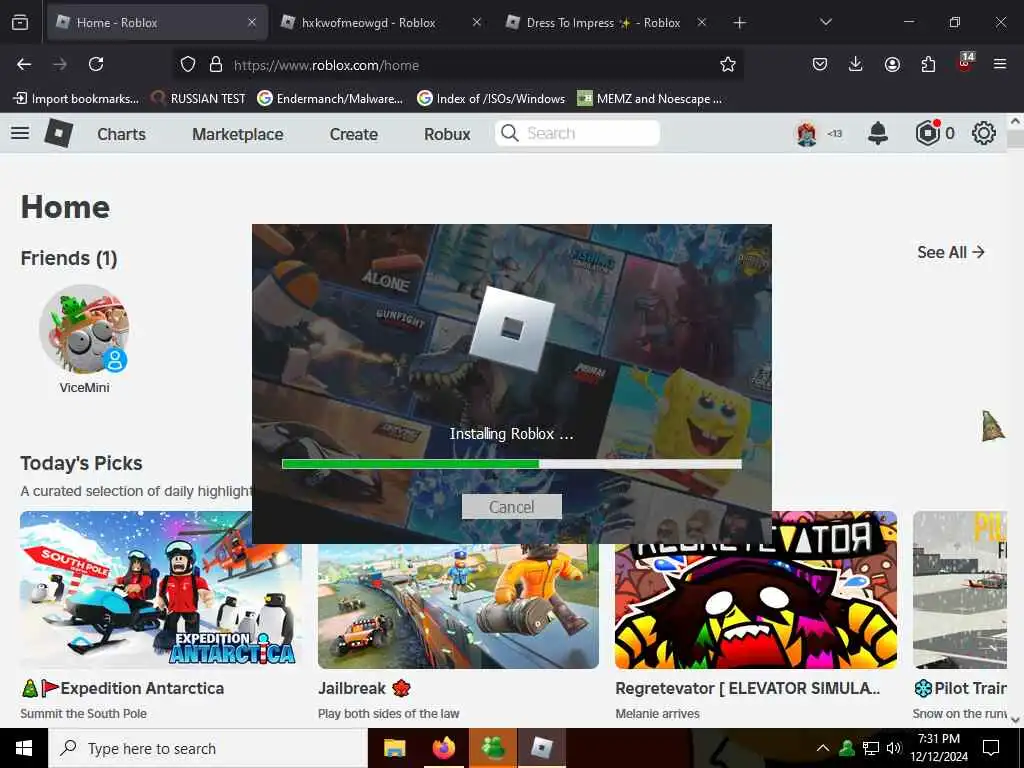Show hidden system tray icons
The image size is (1024, 768).
pyautogui.click(x=823, y=748)
